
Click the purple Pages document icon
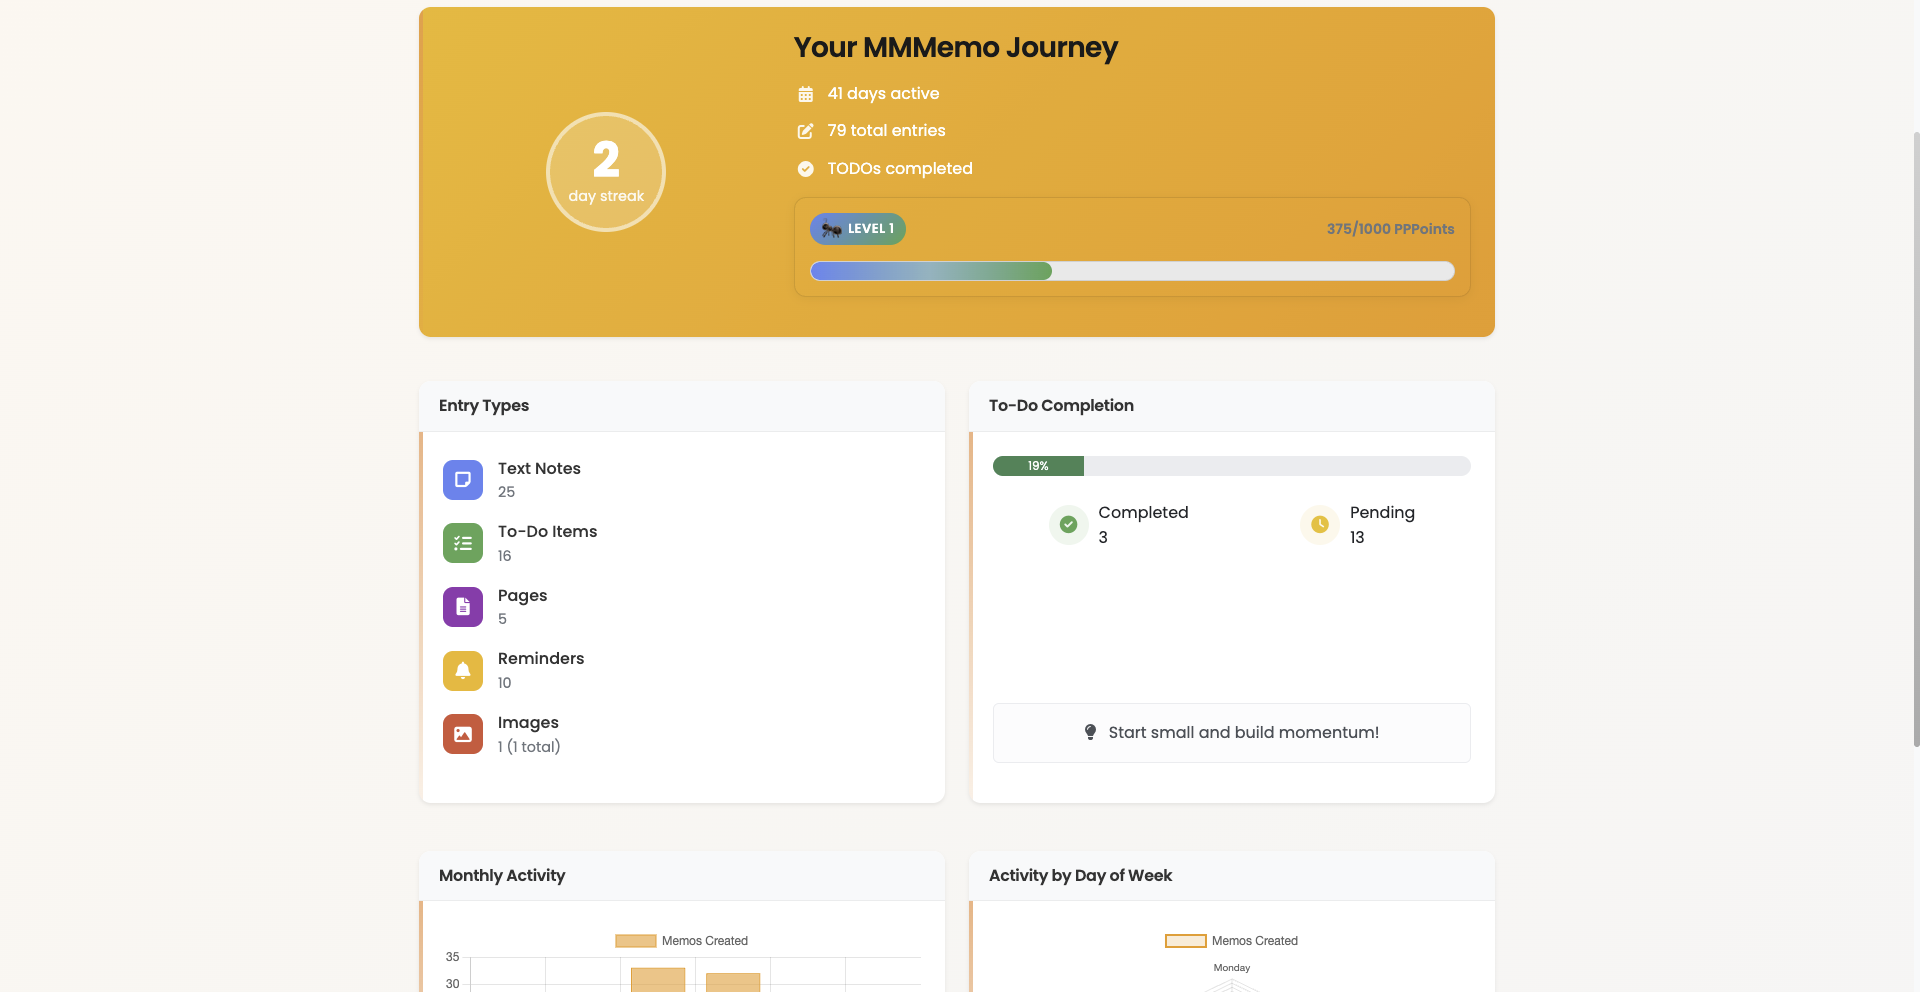pos(463,607)
